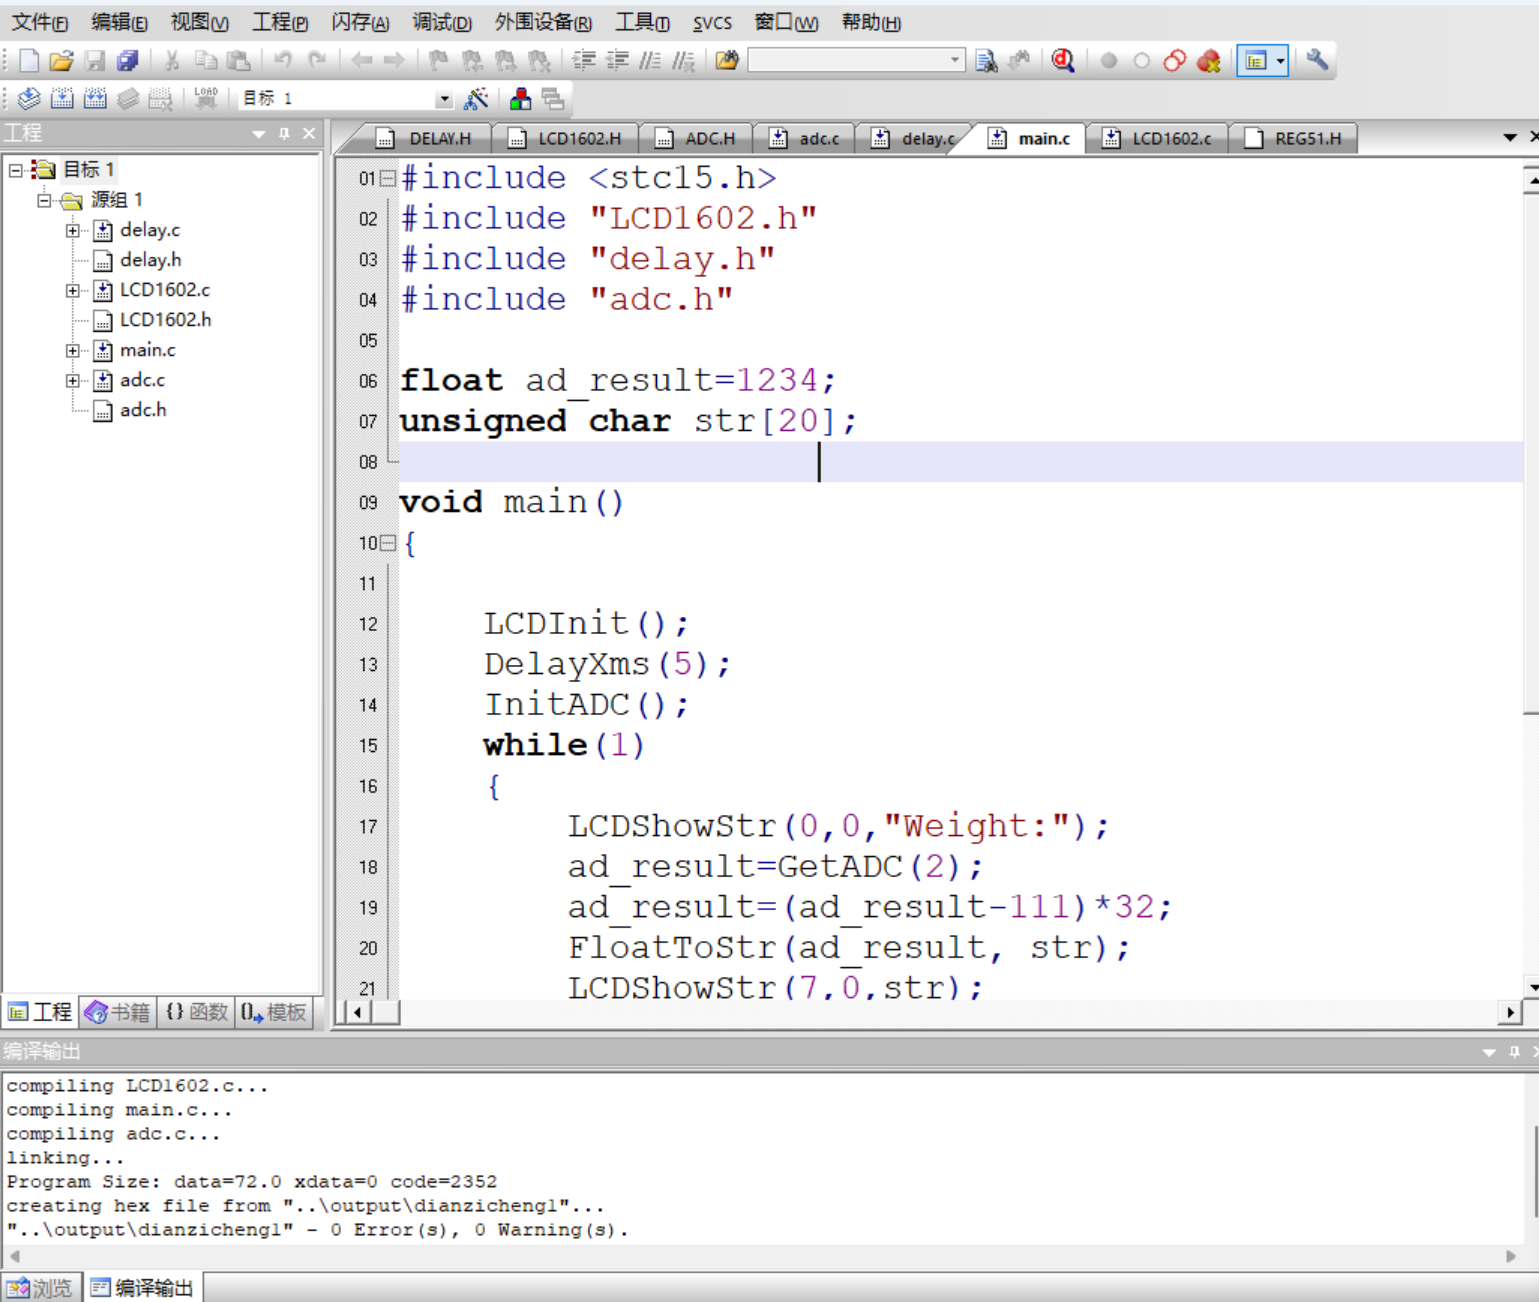The height and width of the screenshot is (1302, 1539).
Task: Collapse code fold at line 01
Action: pos(388,178)
